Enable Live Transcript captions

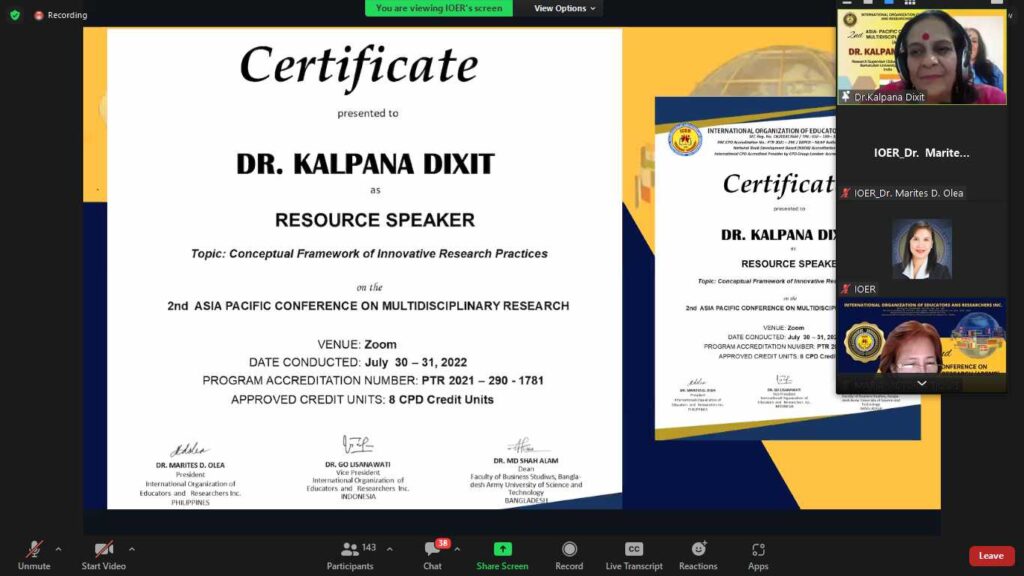633,549
